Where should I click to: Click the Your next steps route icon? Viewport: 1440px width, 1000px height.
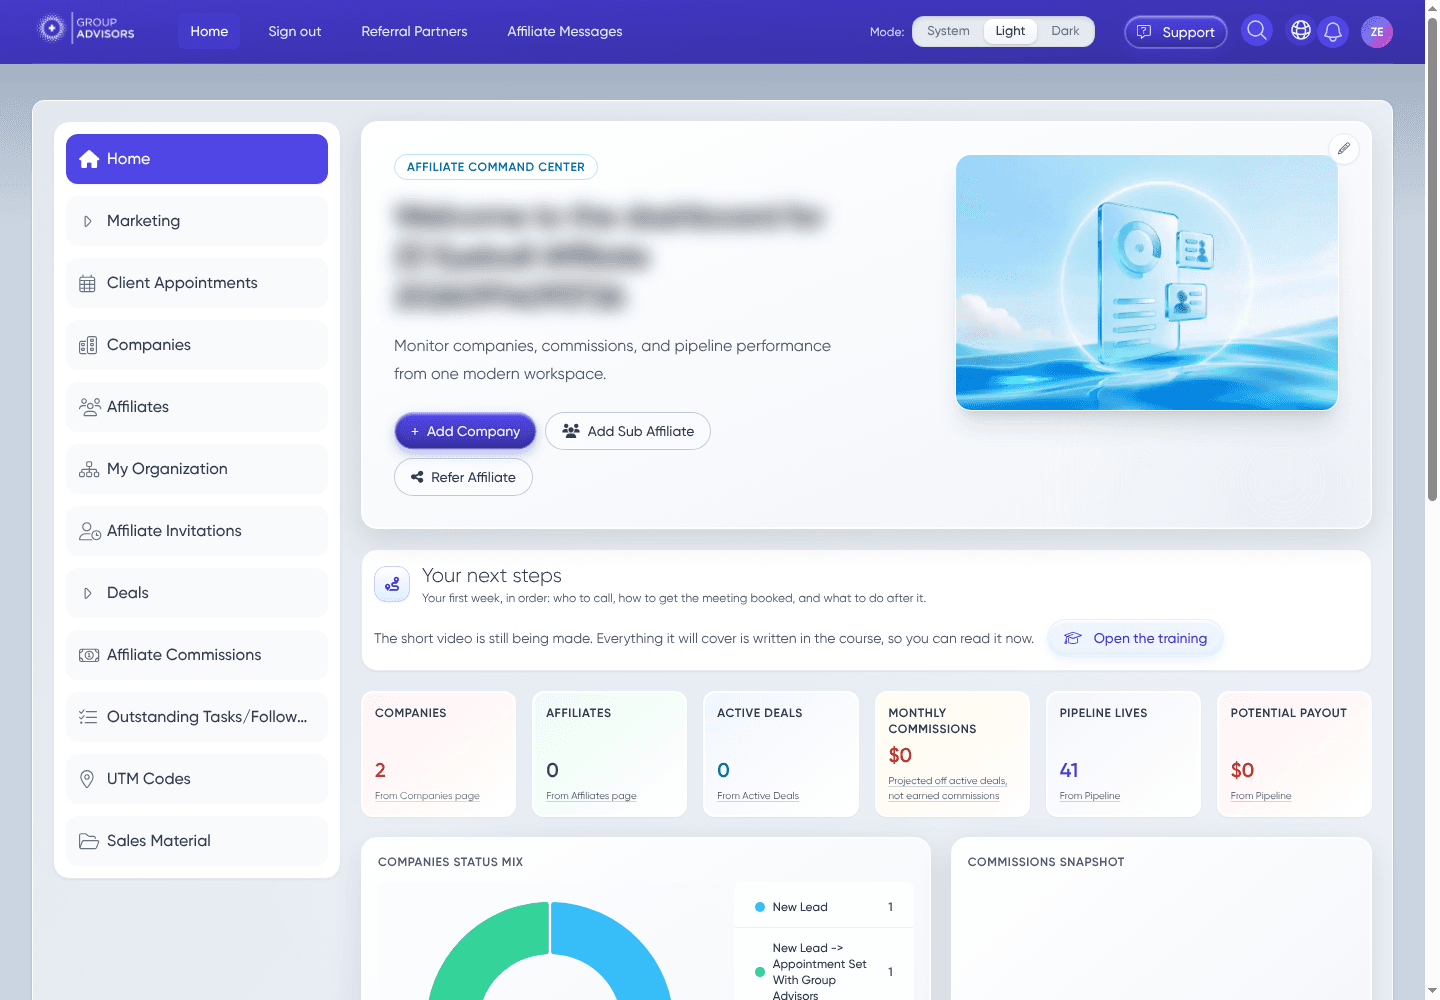click(x=392, y=584)
